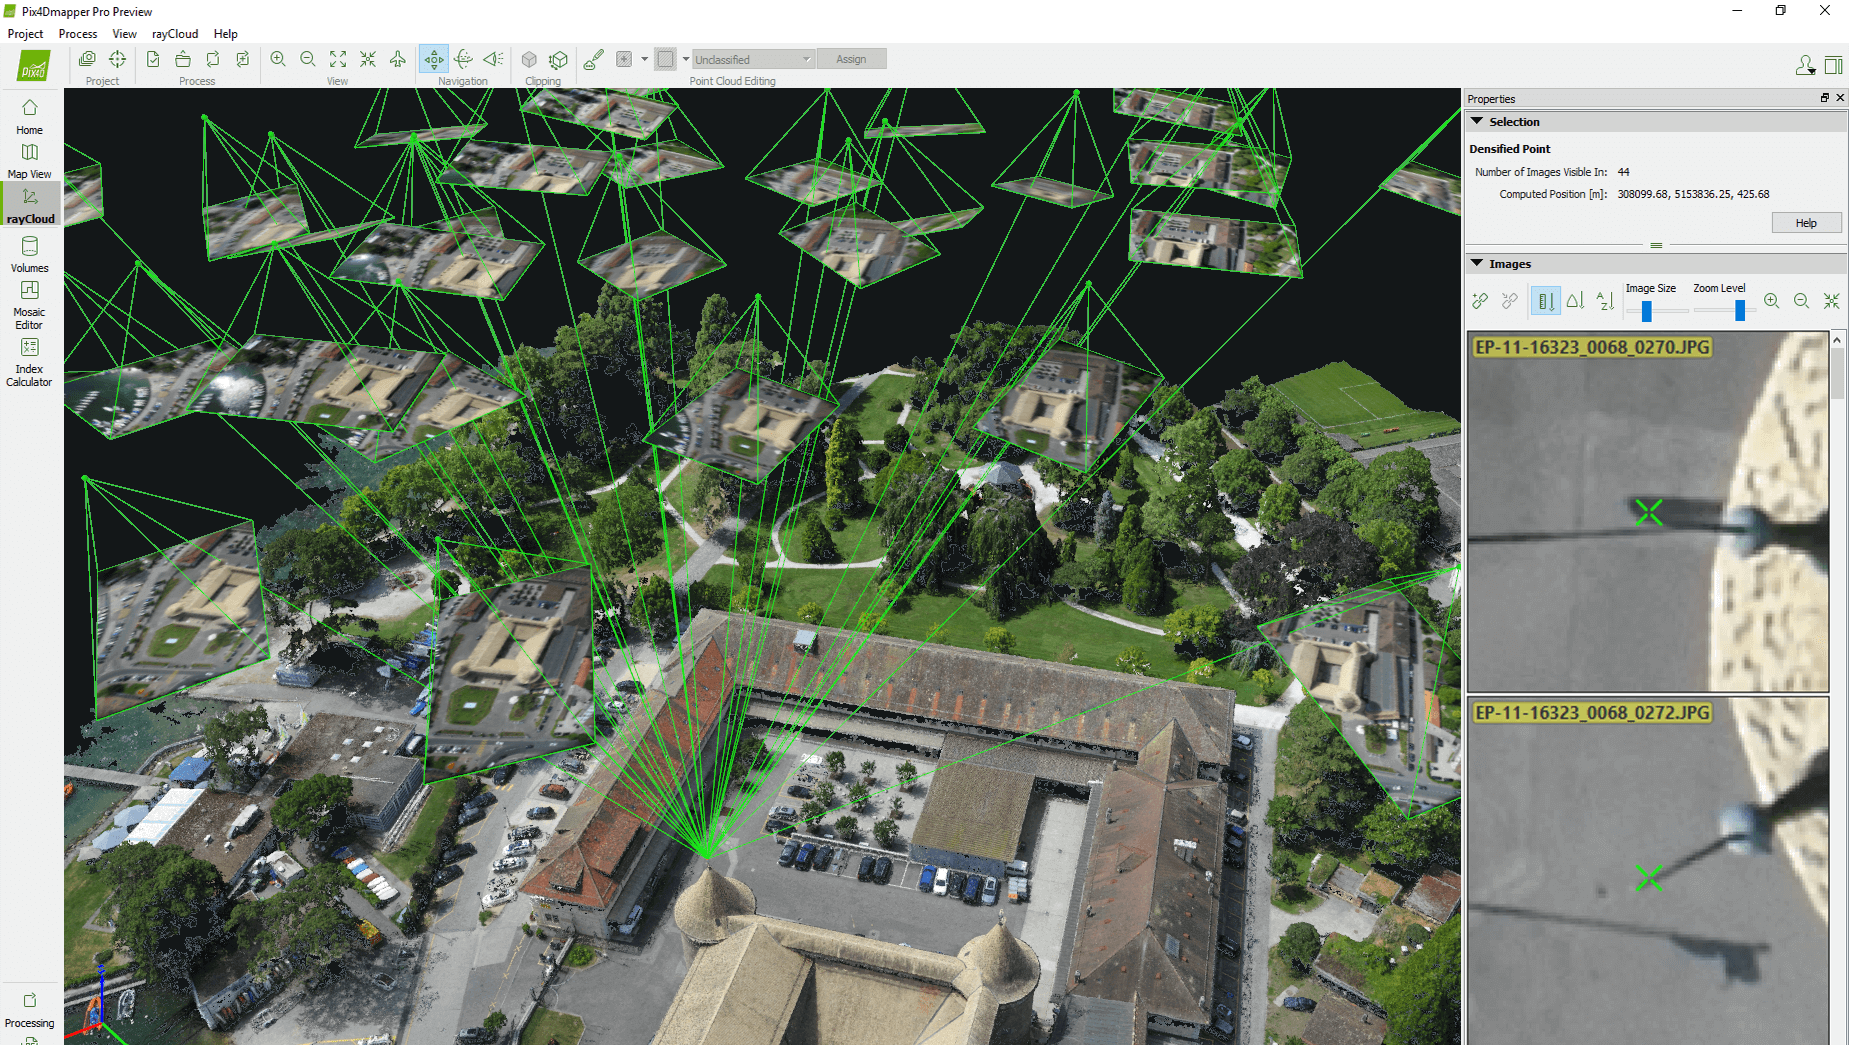Collapse the Images section
The width and height of the screenshot is (1849, 1045).
click(x=1479, y=263)
